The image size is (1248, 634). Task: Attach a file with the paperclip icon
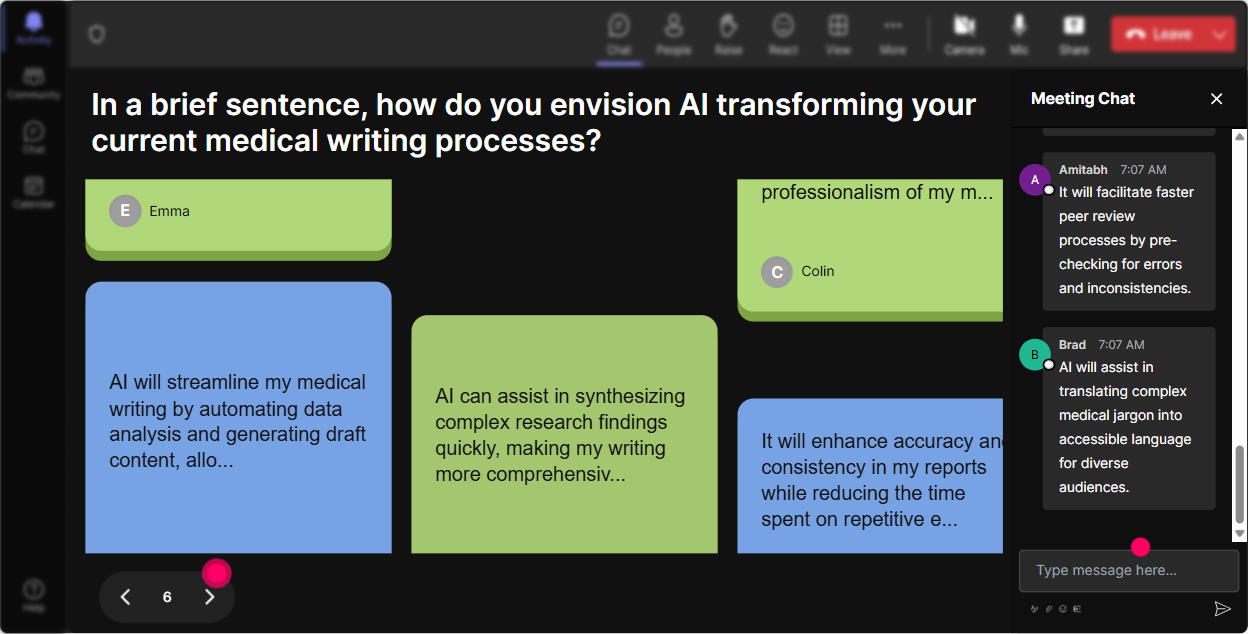tap(1049, 609)
